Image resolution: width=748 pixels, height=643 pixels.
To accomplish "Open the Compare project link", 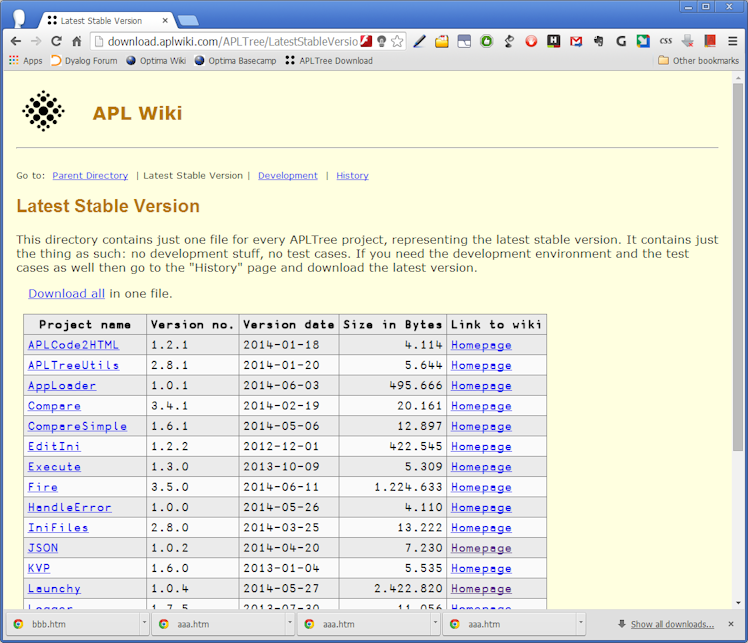I will pyautogui.click(x=54, y=406).
